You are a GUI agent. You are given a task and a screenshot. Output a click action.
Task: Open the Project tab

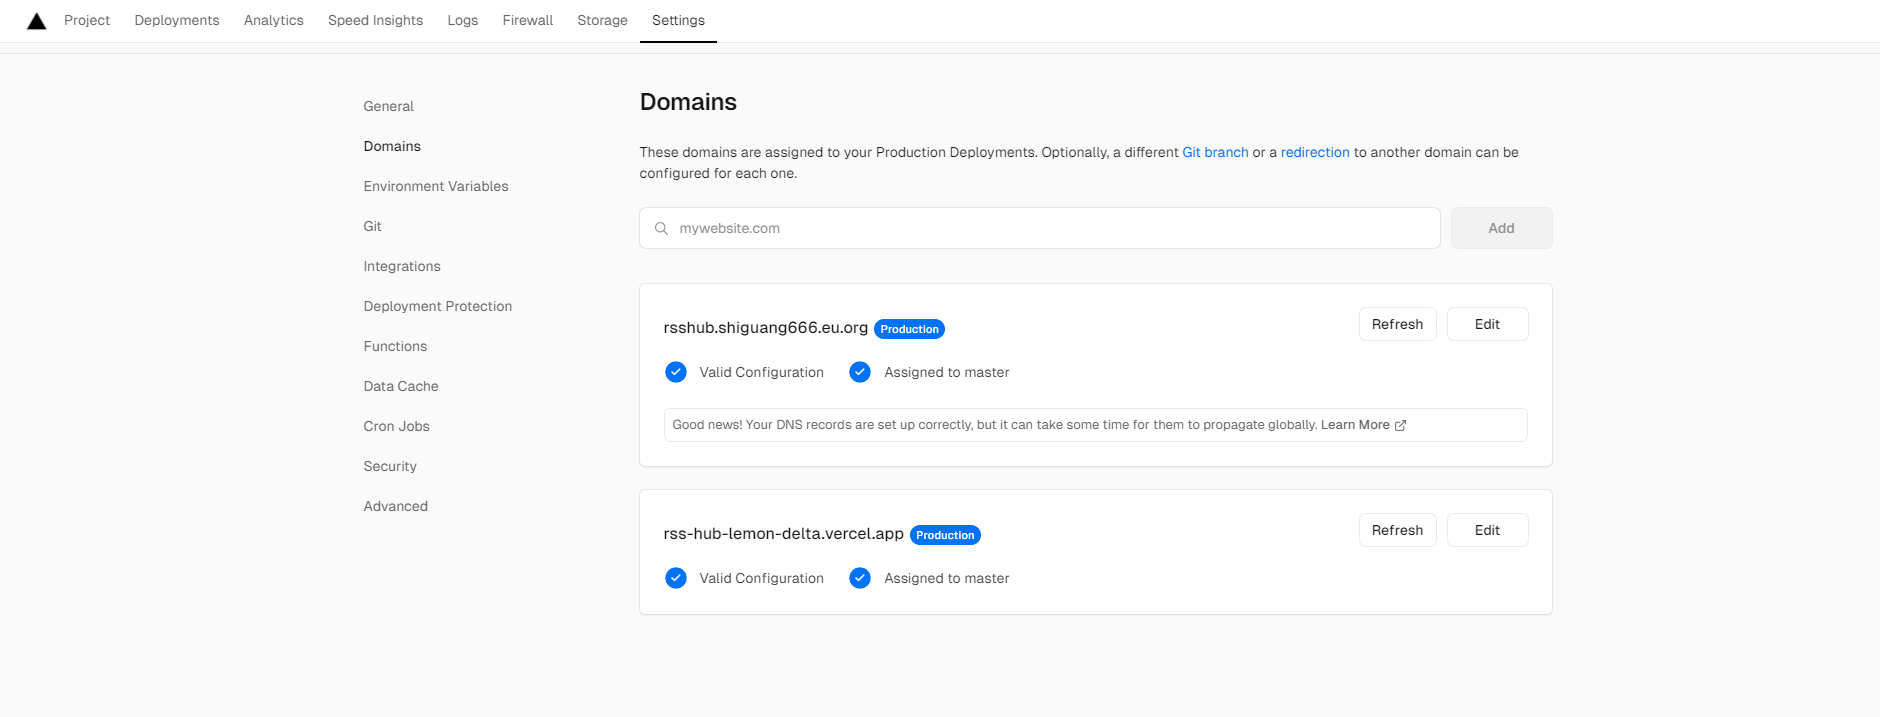[87, 20]
